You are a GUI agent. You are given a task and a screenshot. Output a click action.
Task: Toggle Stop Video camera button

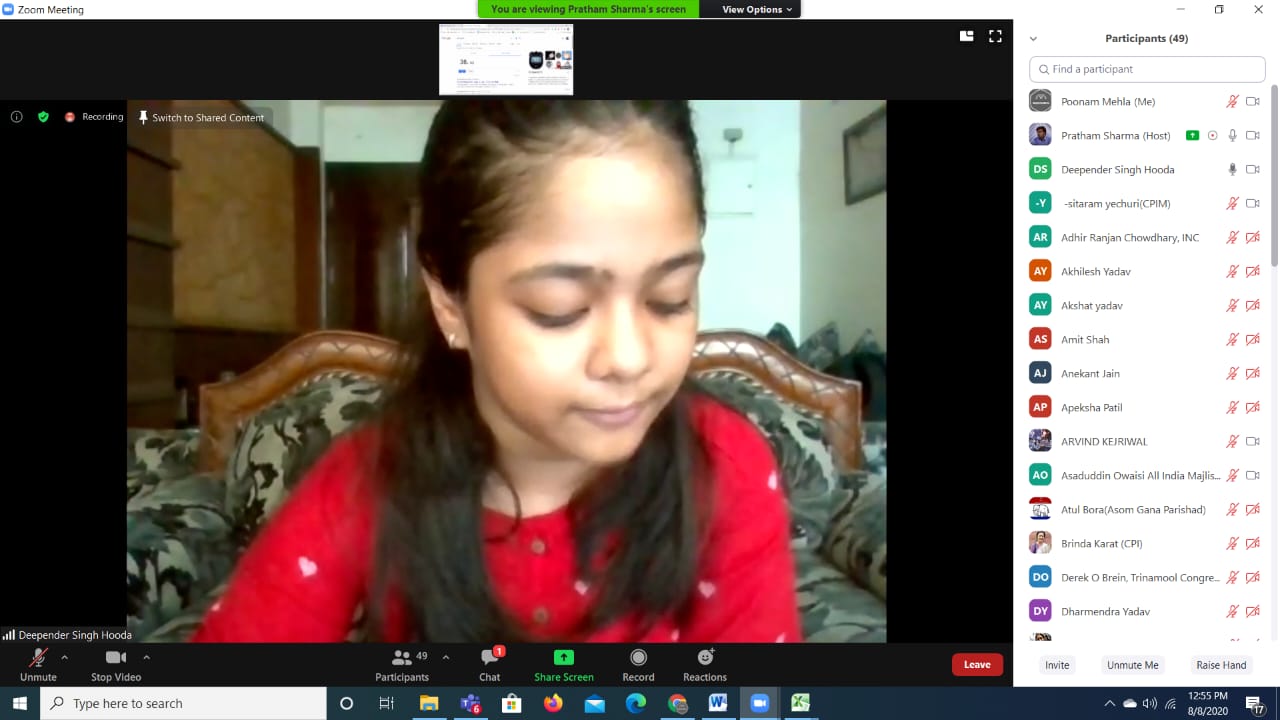116,658
